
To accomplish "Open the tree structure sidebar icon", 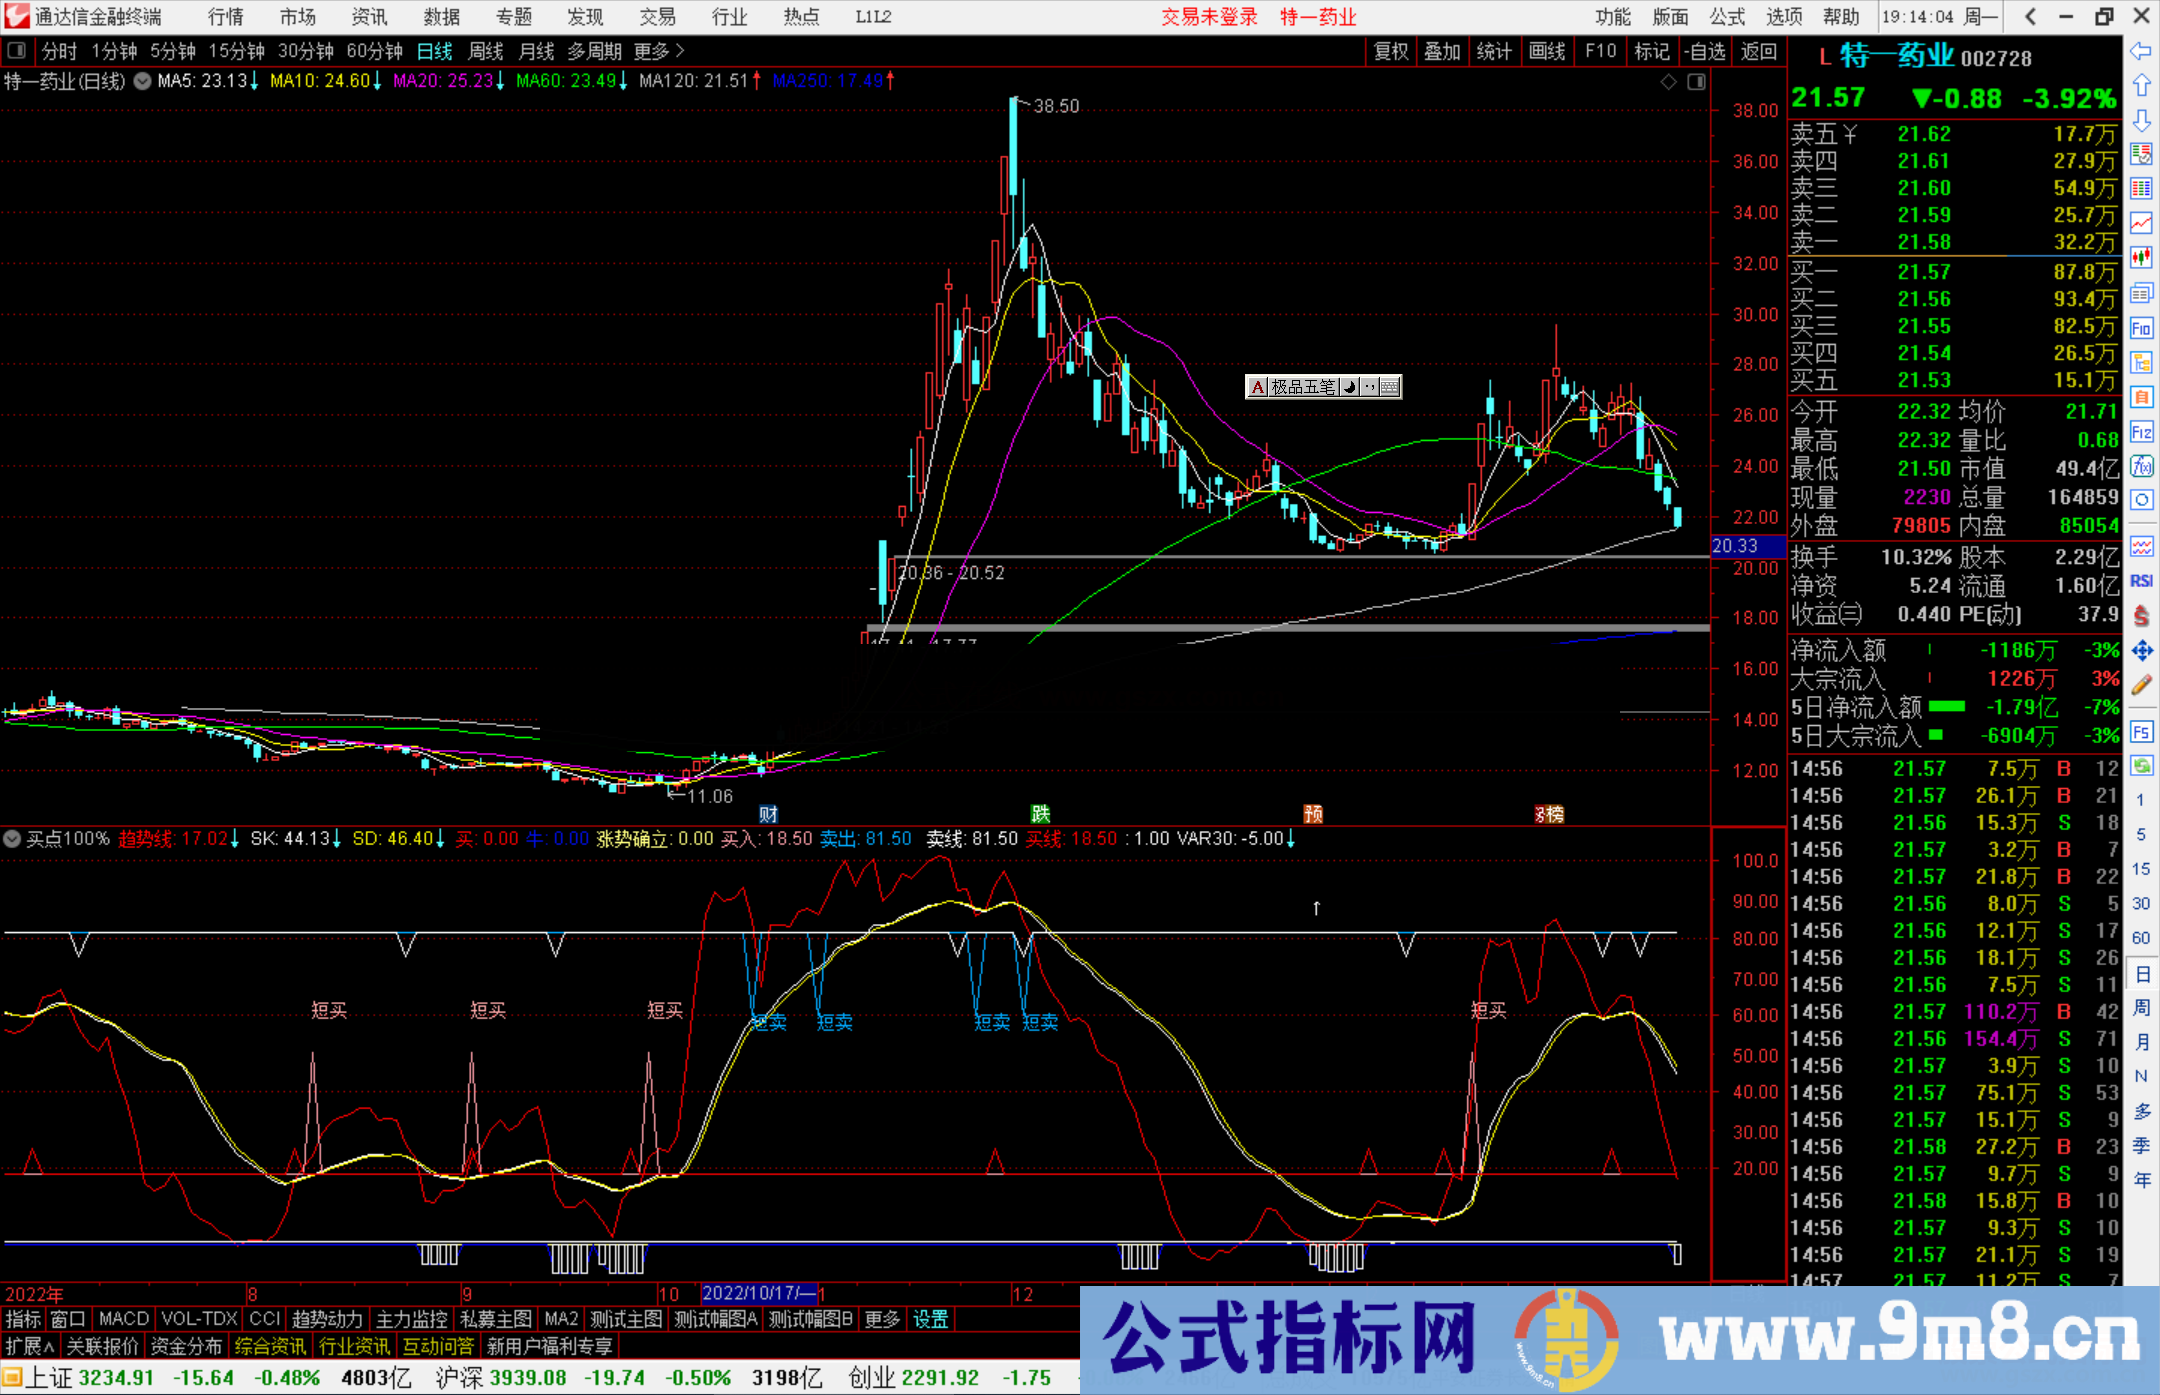I will (x=2141, y=362).
